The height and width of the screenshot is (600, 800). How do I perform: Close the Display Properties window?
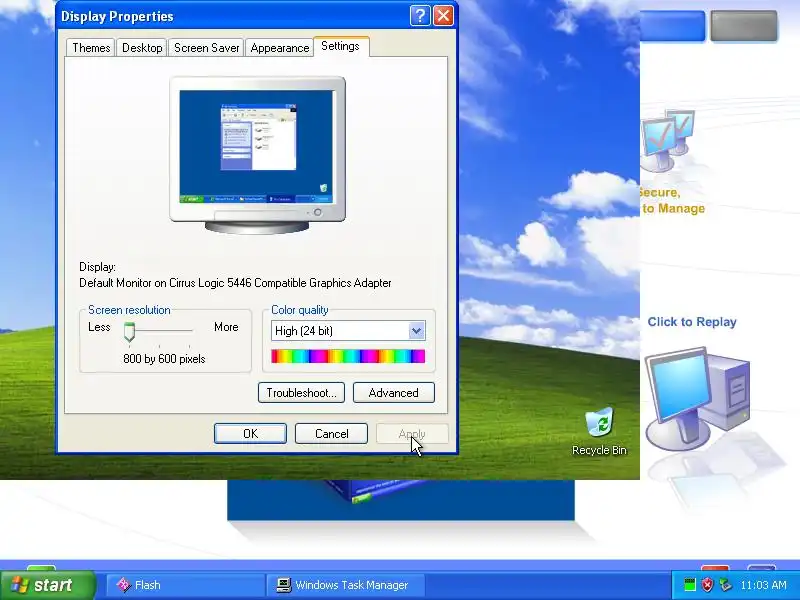tap(443, 16)
